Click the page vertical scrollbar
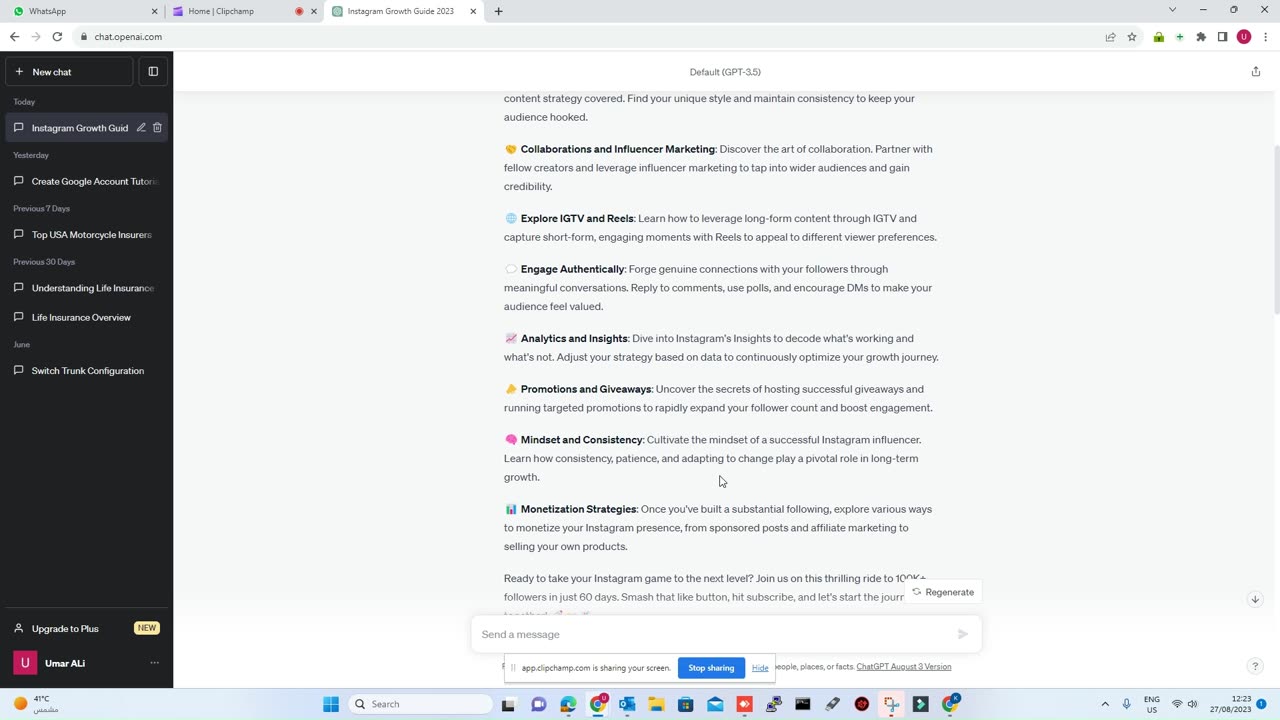The height and width of the screenshot is (720, 1280). coord(1275,230)
